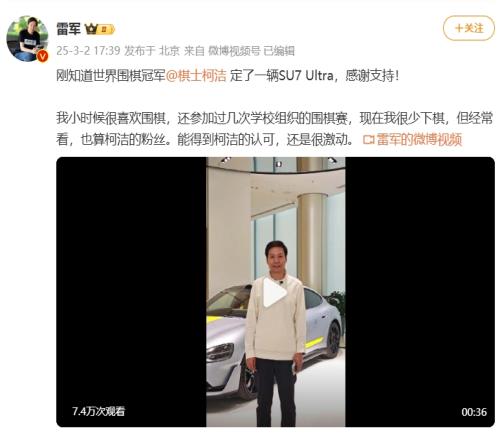
Task: Click the 00:36 video duration label
Action: click(x=474, y=412)
